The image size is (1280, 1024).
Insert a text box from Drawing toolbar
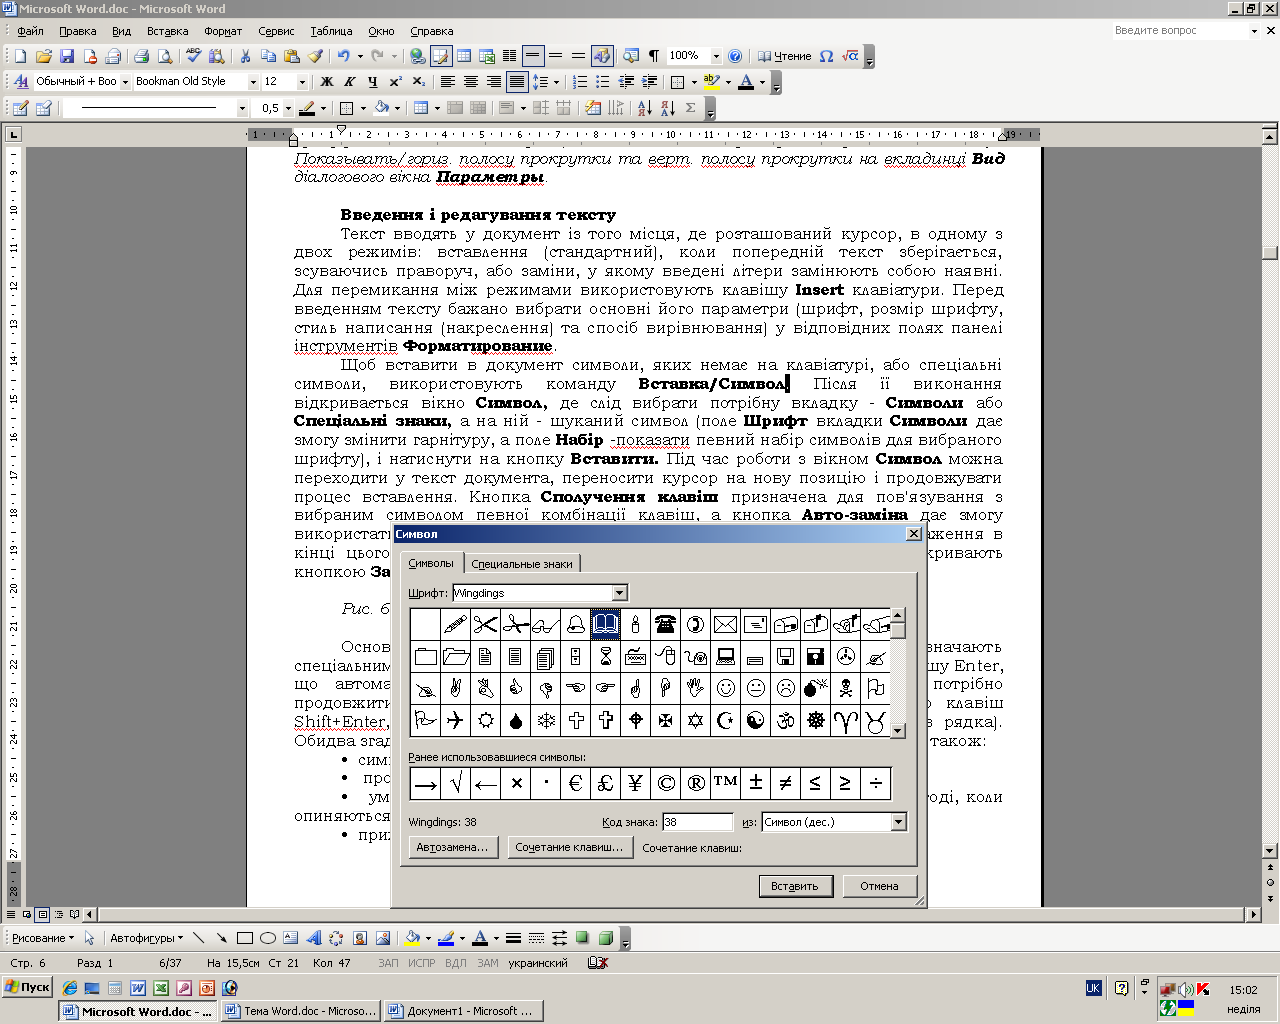[290, 938]
